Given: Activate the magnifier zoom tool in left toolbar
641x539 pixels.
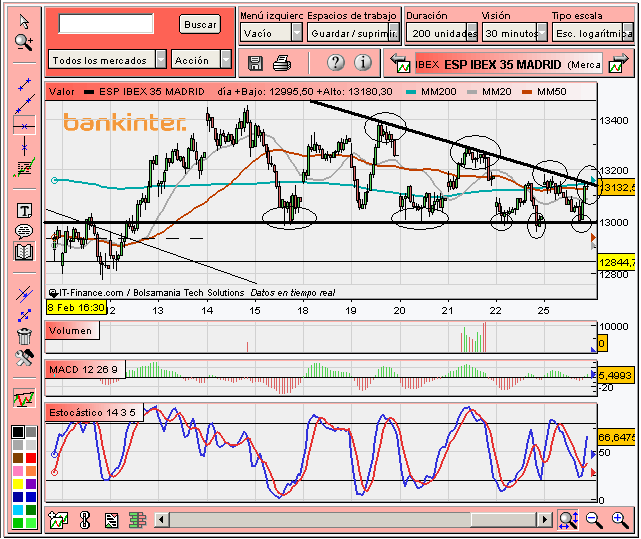Looking at the screenshot, I should click(24, 43).
